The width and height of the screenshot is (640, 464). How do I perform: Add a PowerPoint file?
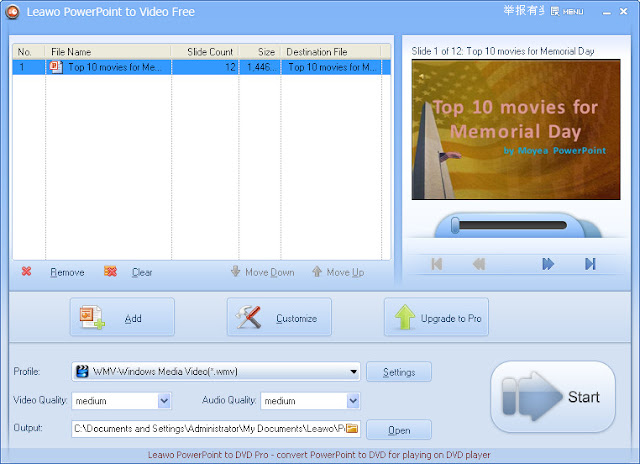122,317
